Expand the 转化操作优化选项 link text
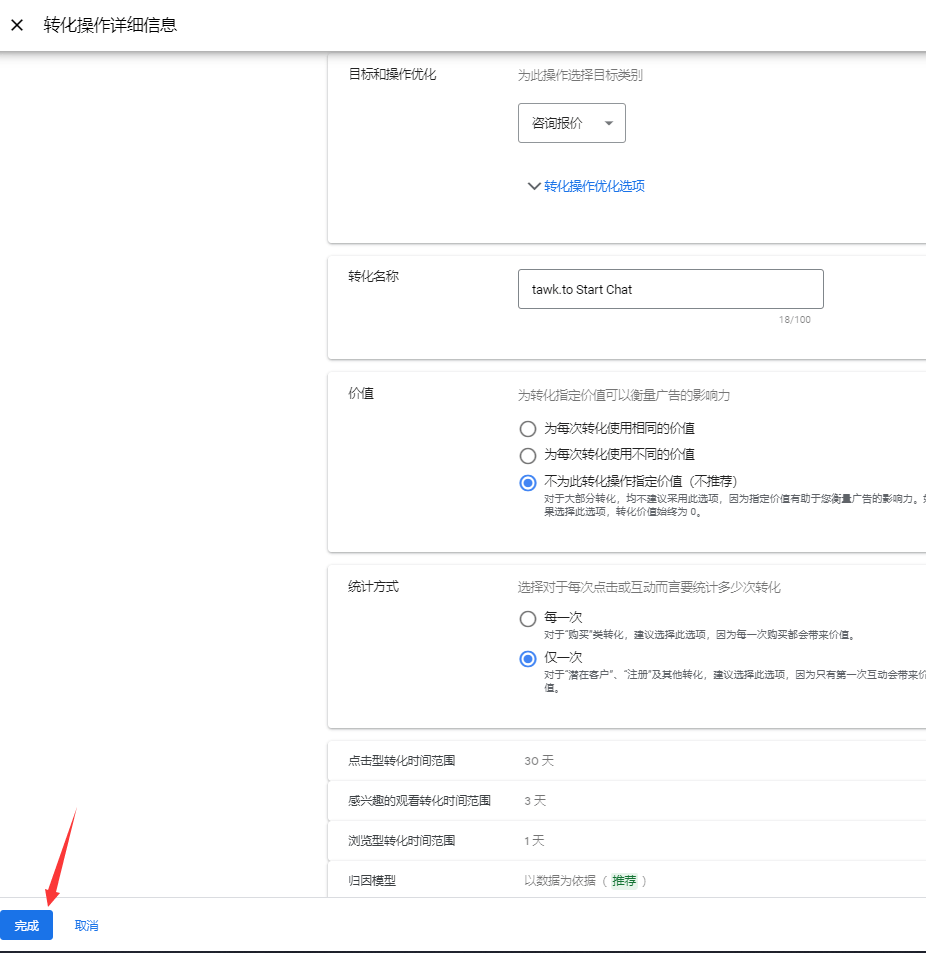926x953 pixels. click(594, 186)
